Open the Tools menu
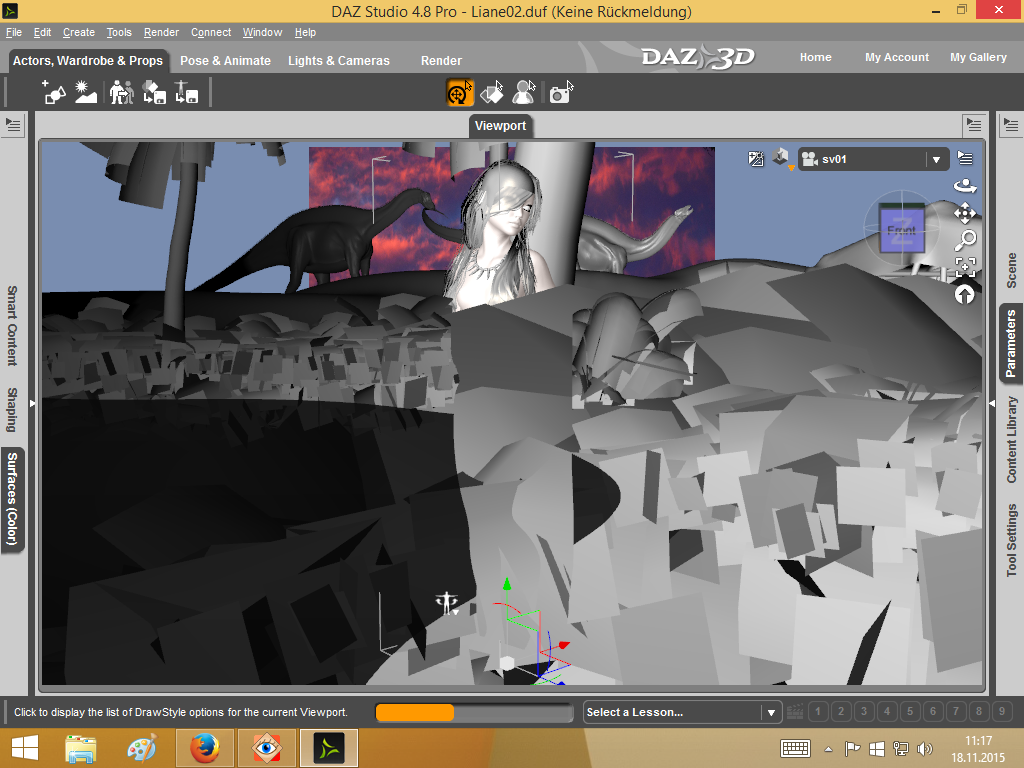Image resolution: width=1024 pixels, height=768 pixels. tap(119, 32)
